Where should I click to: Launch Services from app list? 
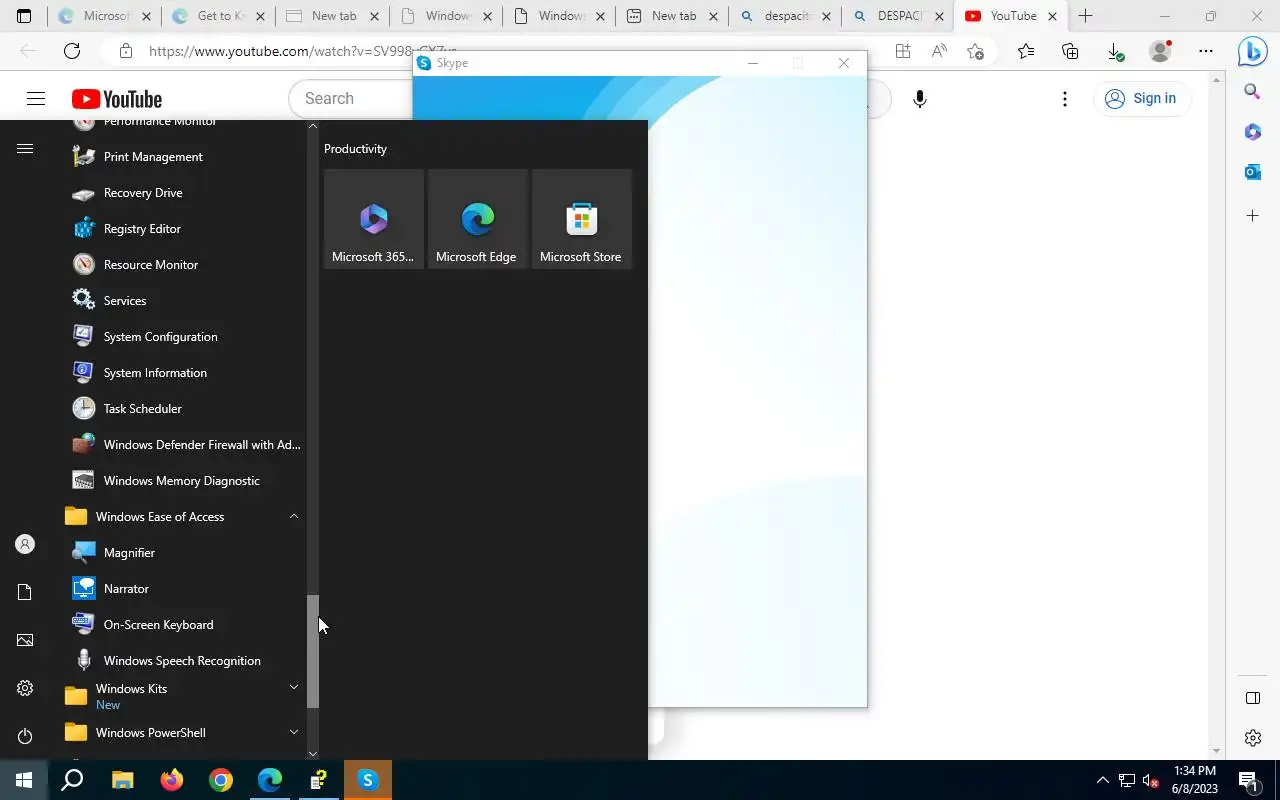(185, 301)
